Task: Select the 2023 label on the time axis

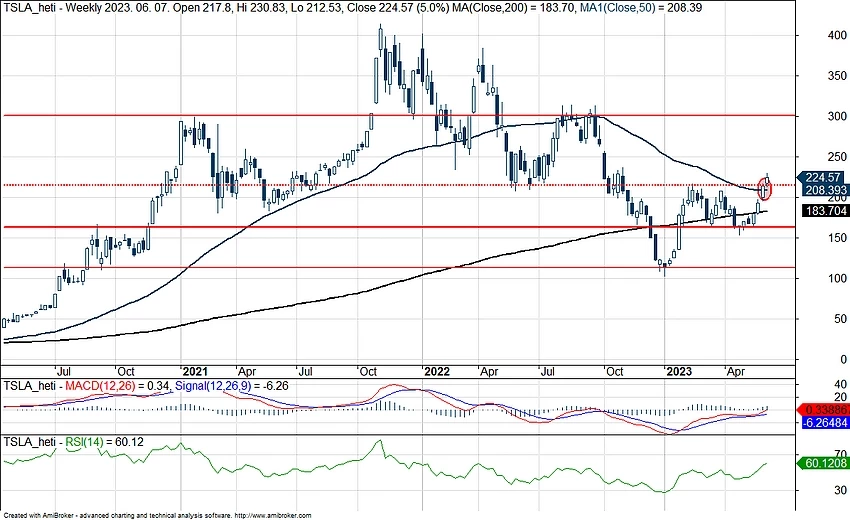Action: coord(679,371)
